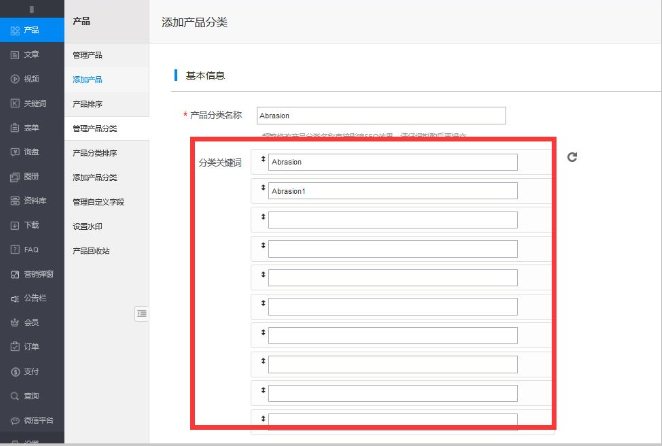Click the keyword field containing "Abrasion1"
Screen dimensions: 662x446
[392, 190]
